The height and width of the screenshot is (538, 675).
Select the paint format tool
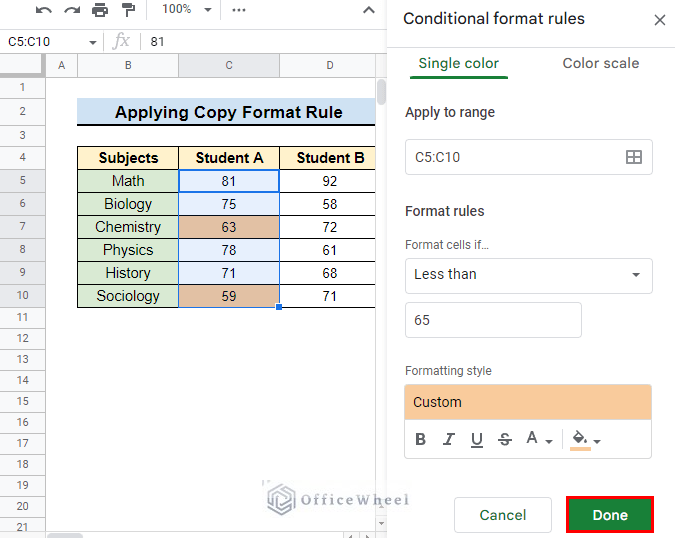point(127,10)
